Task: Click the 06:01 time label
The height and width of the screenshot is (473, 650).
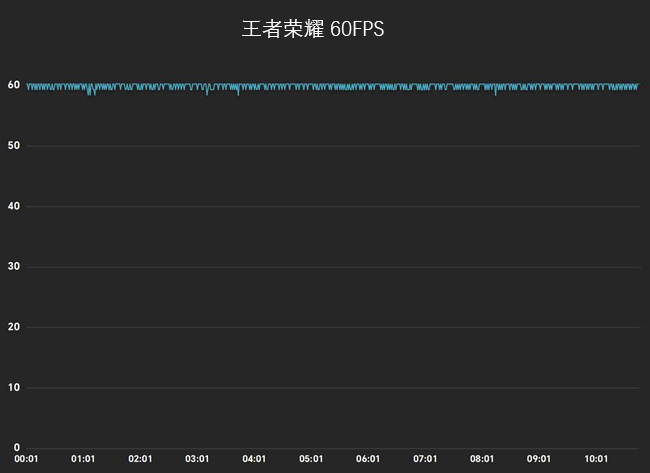Action: click(368, 460)
